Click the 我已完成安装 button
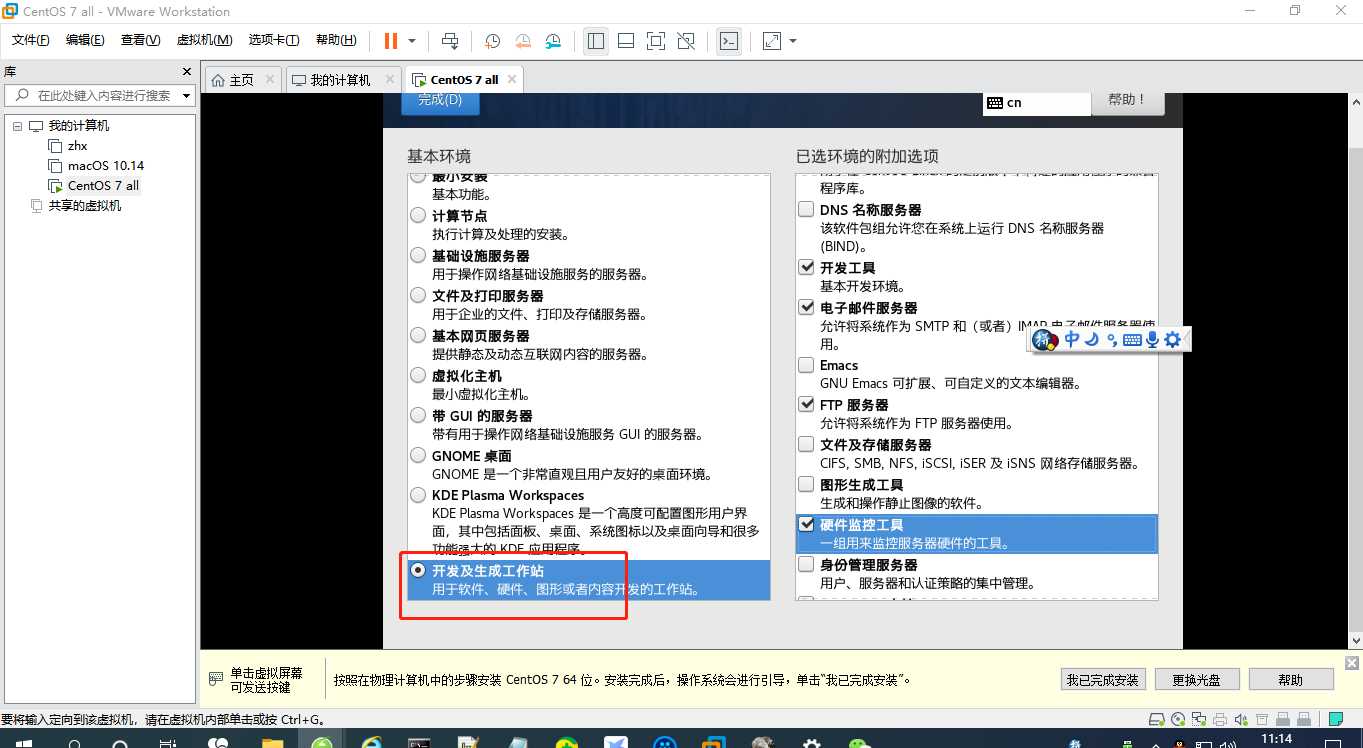The image size is (1363, 748). click(1102, 680)
